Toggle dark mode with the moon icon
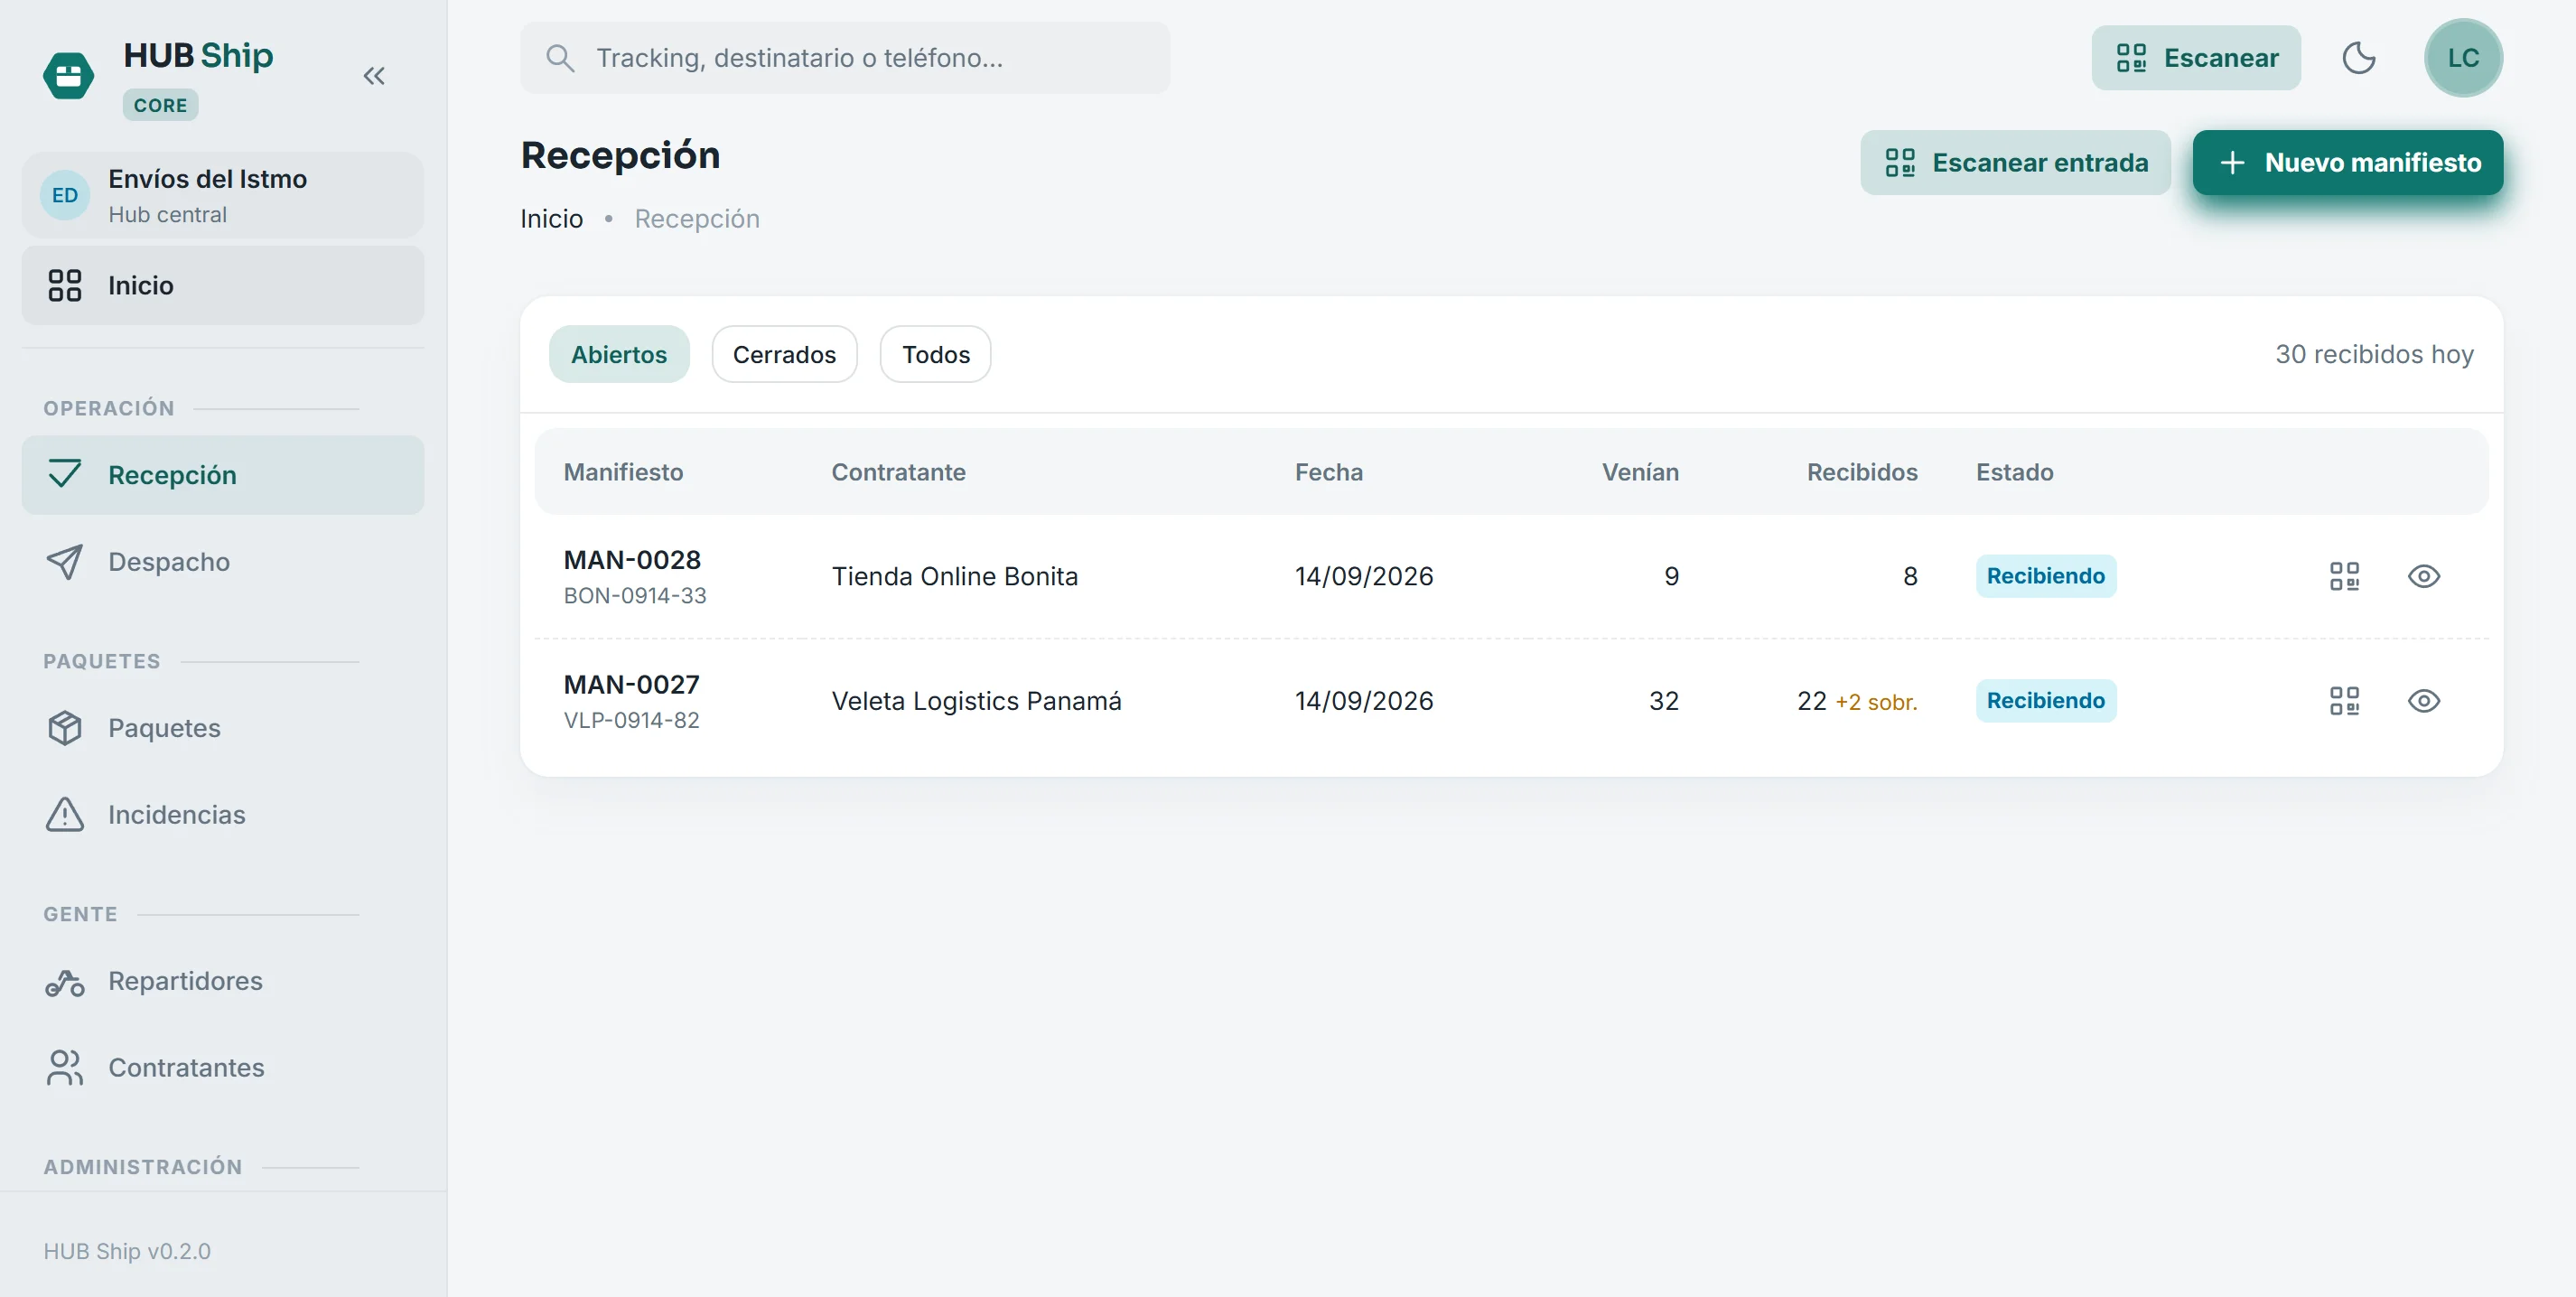 click(2359, 58)
